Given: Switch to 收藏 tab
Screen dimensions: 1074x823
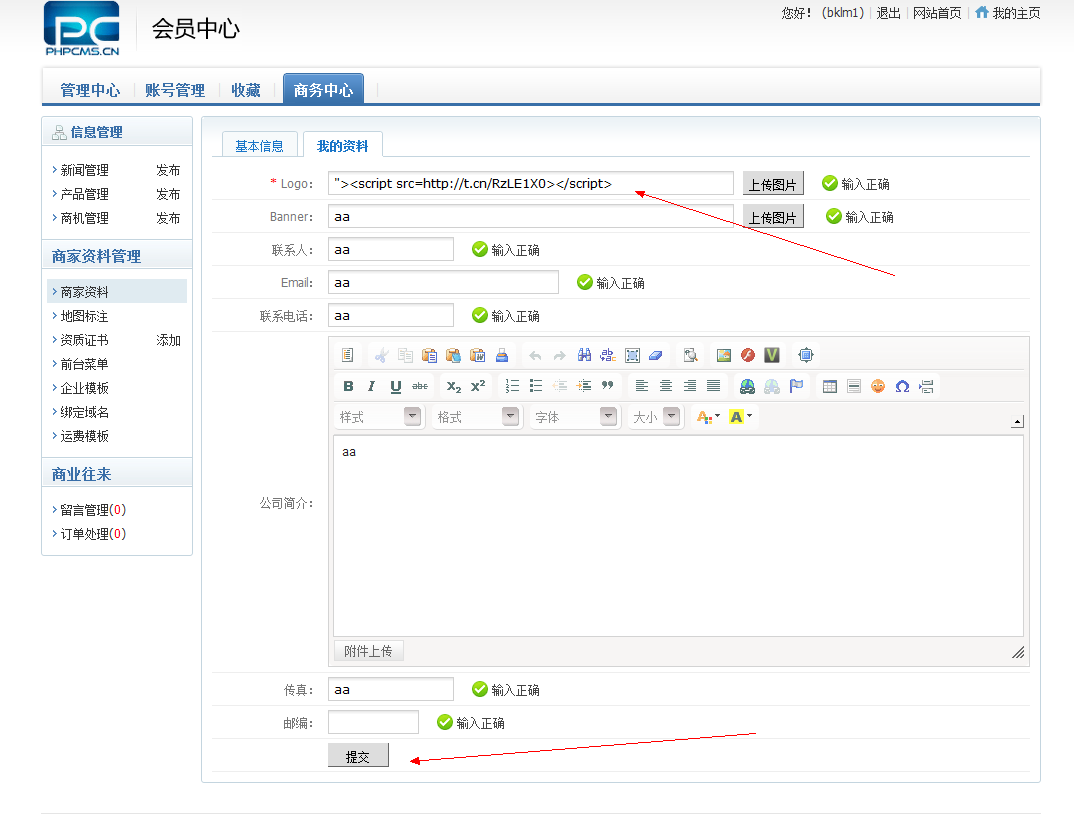Looking at the screenshot, I should tap(246, 90).
